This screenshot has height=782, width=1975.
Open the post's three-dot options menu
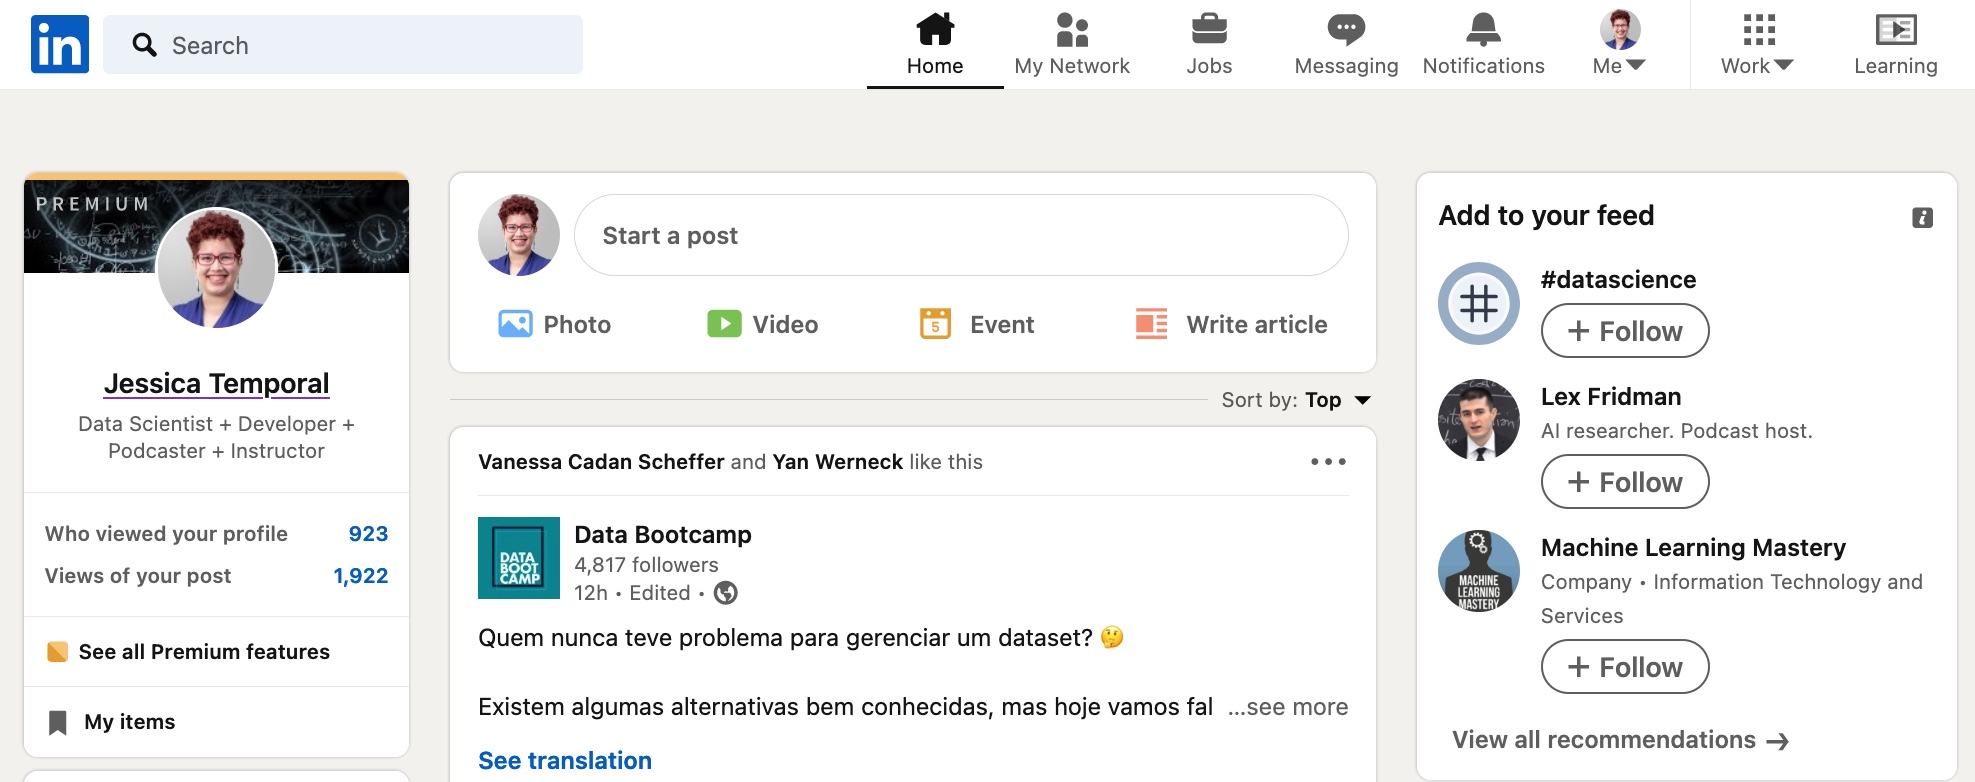1328,462
